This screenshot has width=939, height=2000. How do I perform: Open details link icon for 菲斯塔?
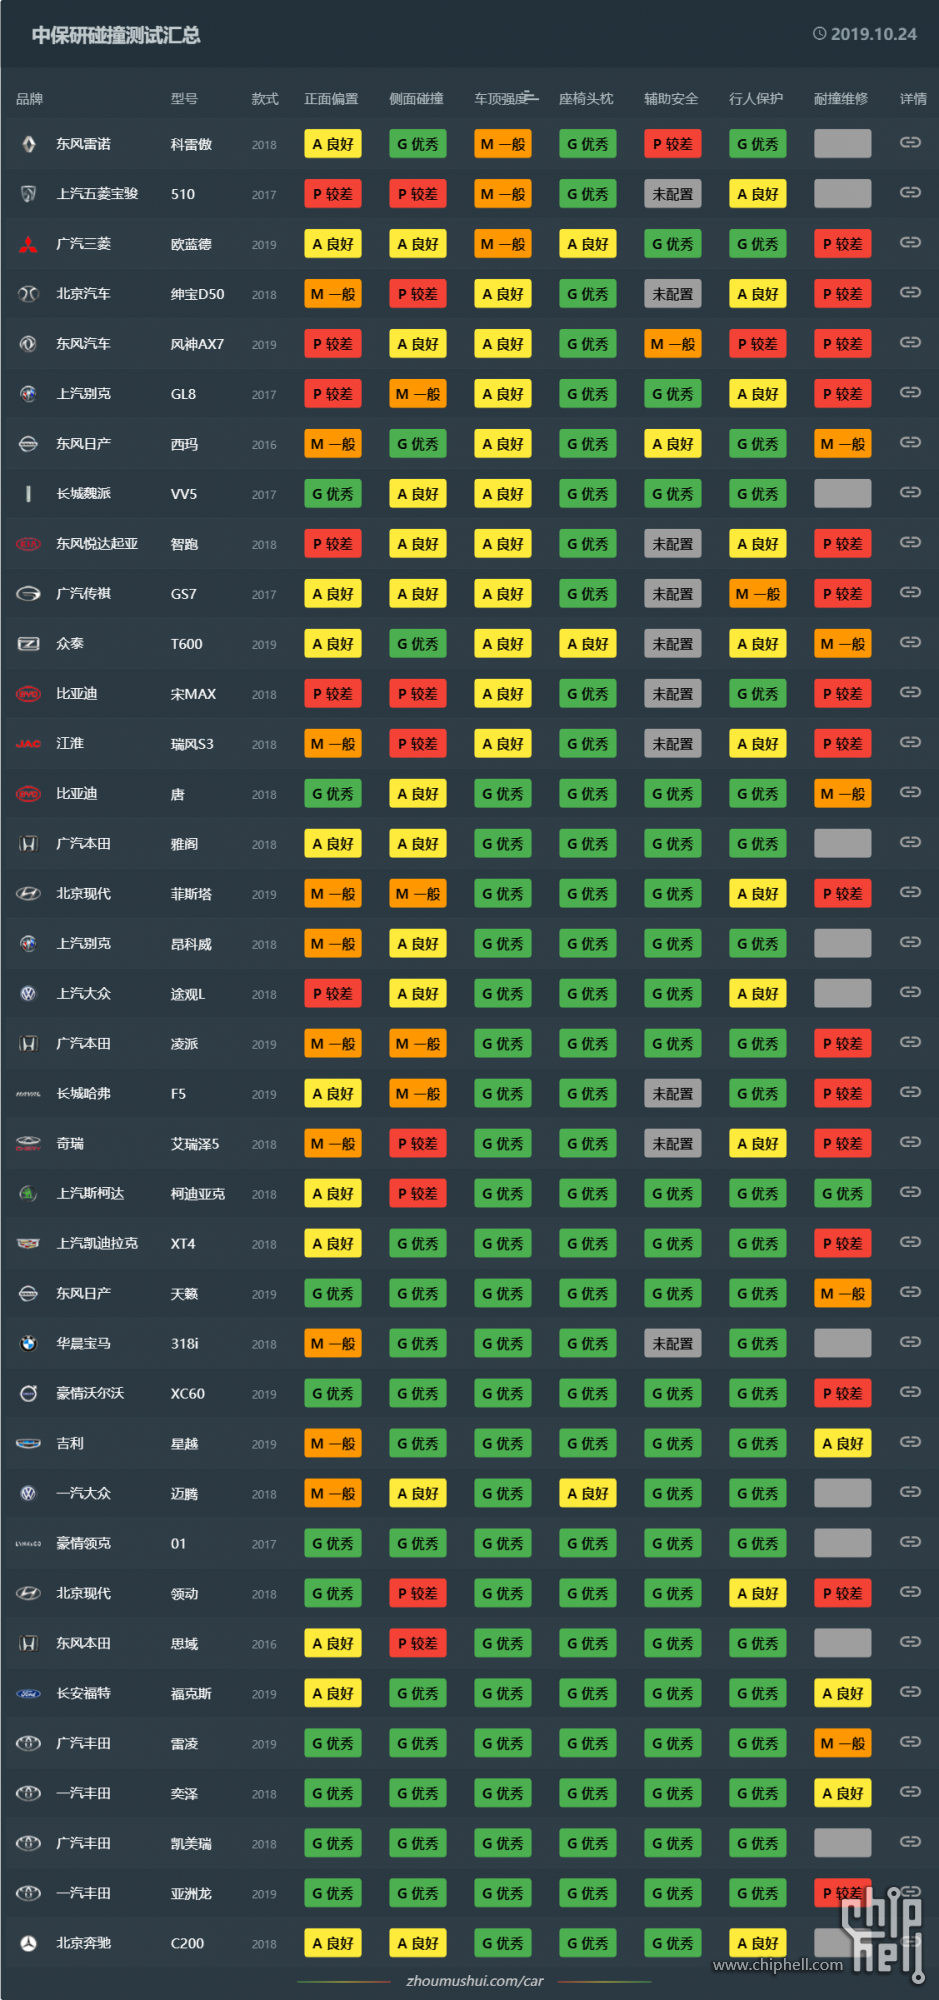click(910, 893)
